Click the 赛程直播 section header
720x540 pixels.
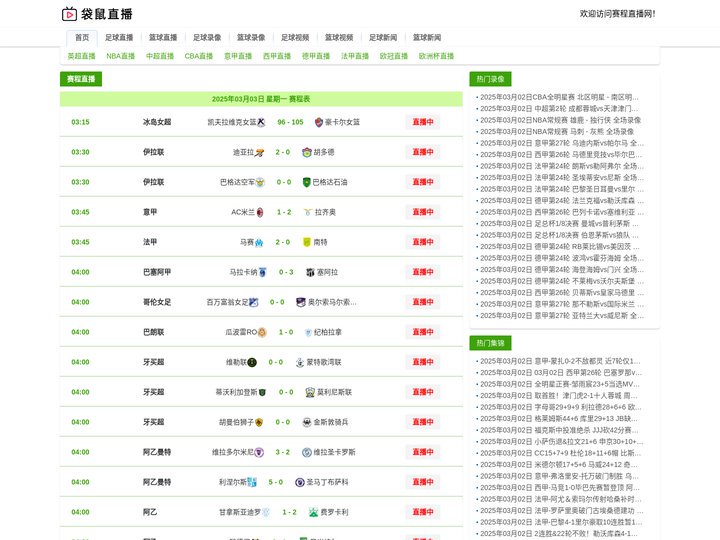tap(81, 79)
